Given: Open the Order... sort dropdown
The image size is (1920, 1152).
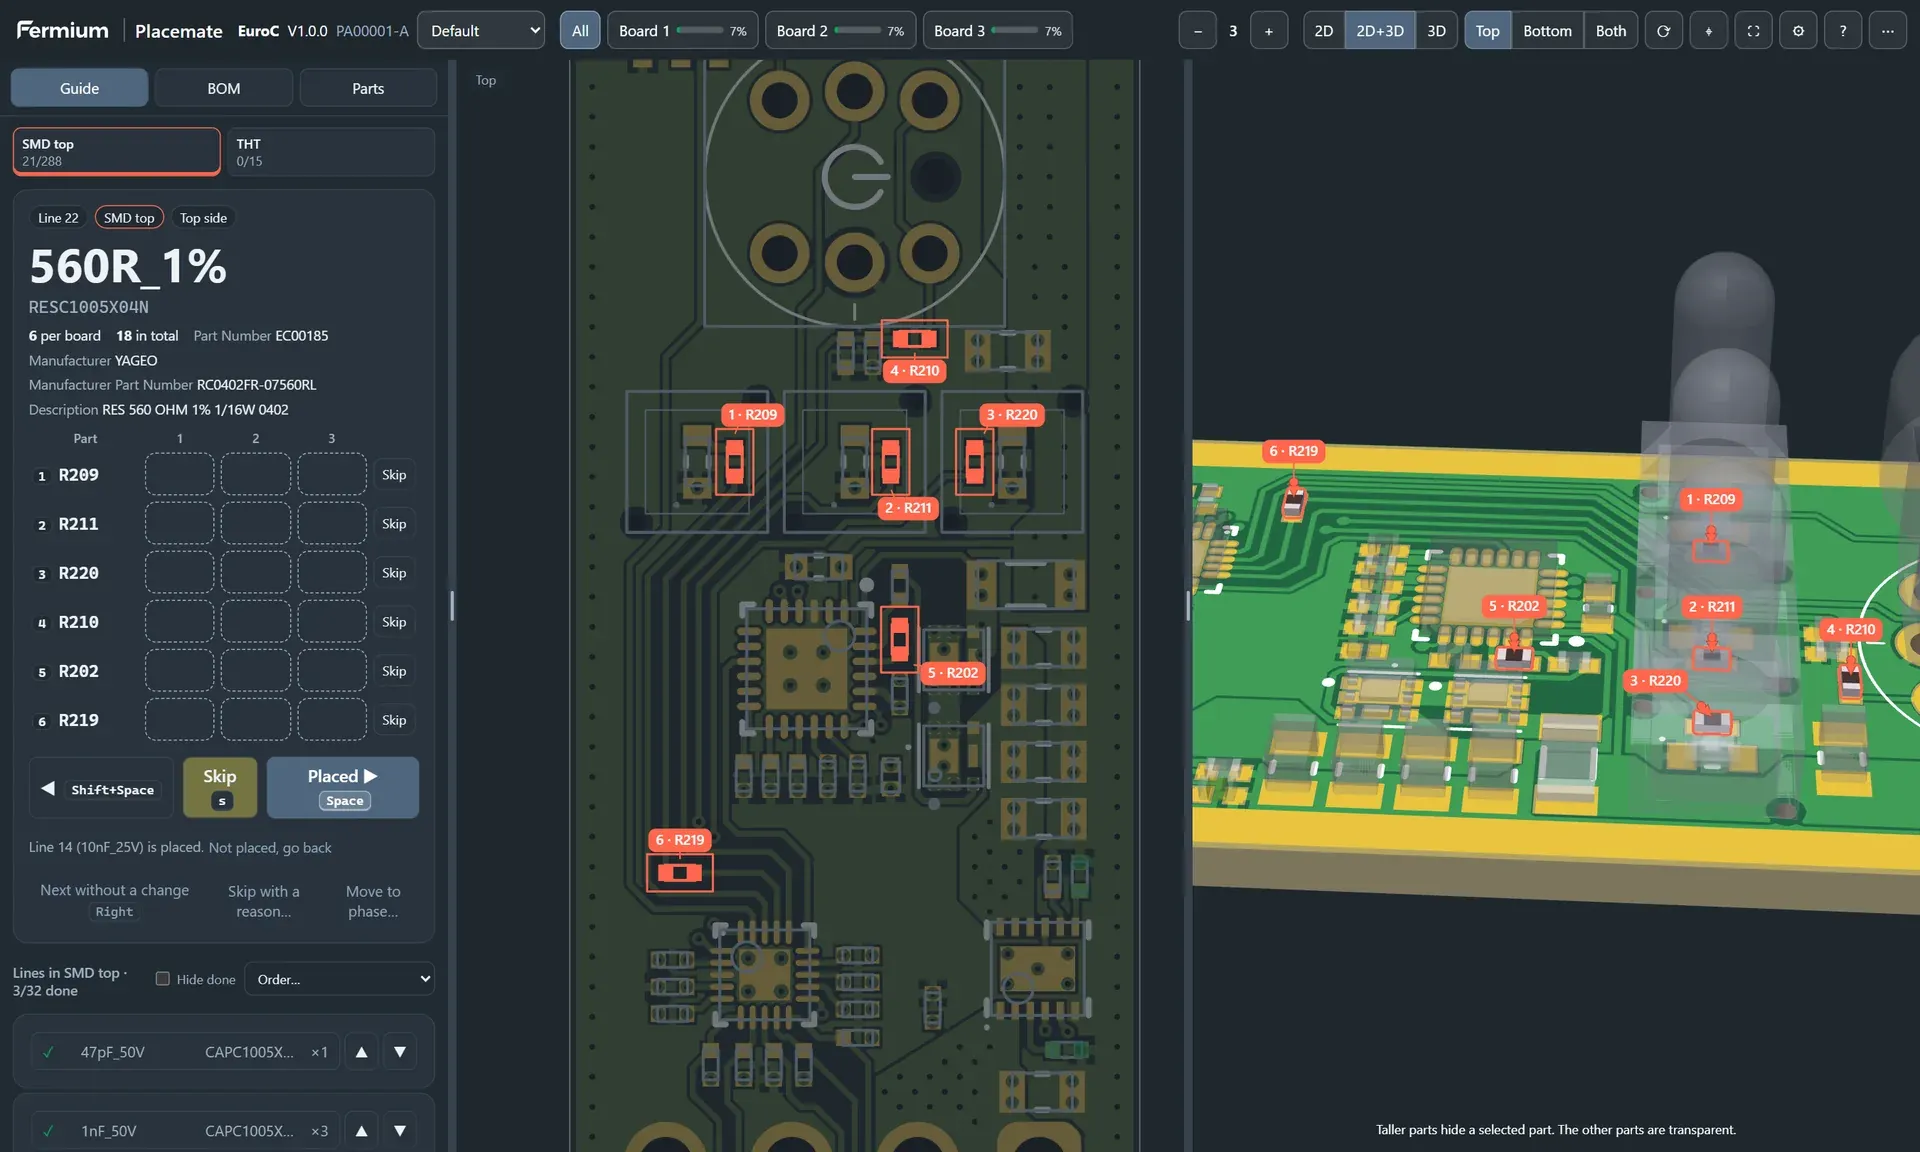Looking at the screenshot, I should click(340, 979).
